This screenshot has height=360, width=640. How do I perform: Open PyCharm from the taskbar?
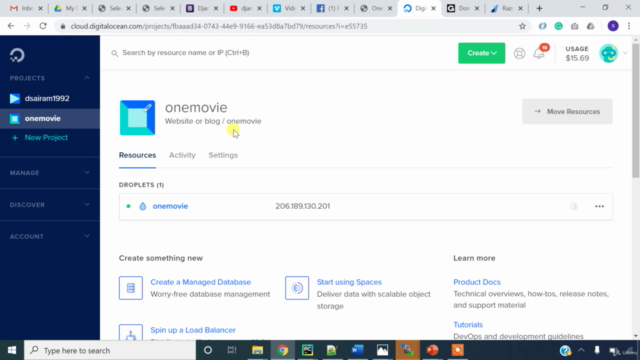pos(307,350)
